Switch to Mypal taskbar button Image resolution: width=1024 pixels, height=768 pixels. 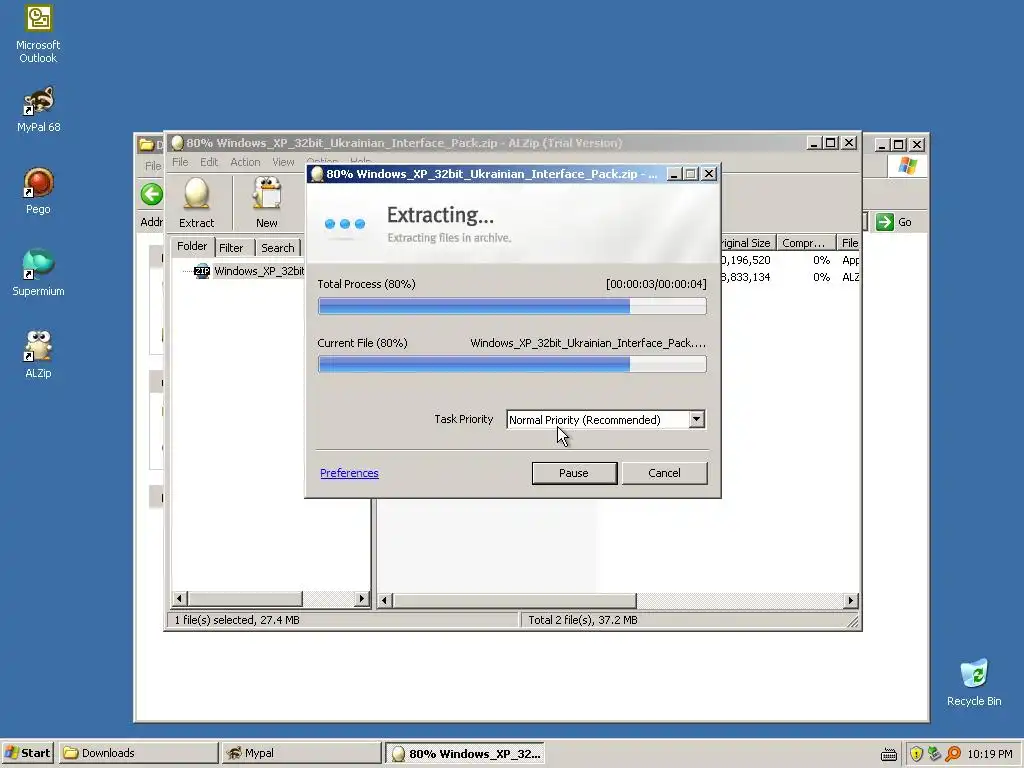(301, 753)
